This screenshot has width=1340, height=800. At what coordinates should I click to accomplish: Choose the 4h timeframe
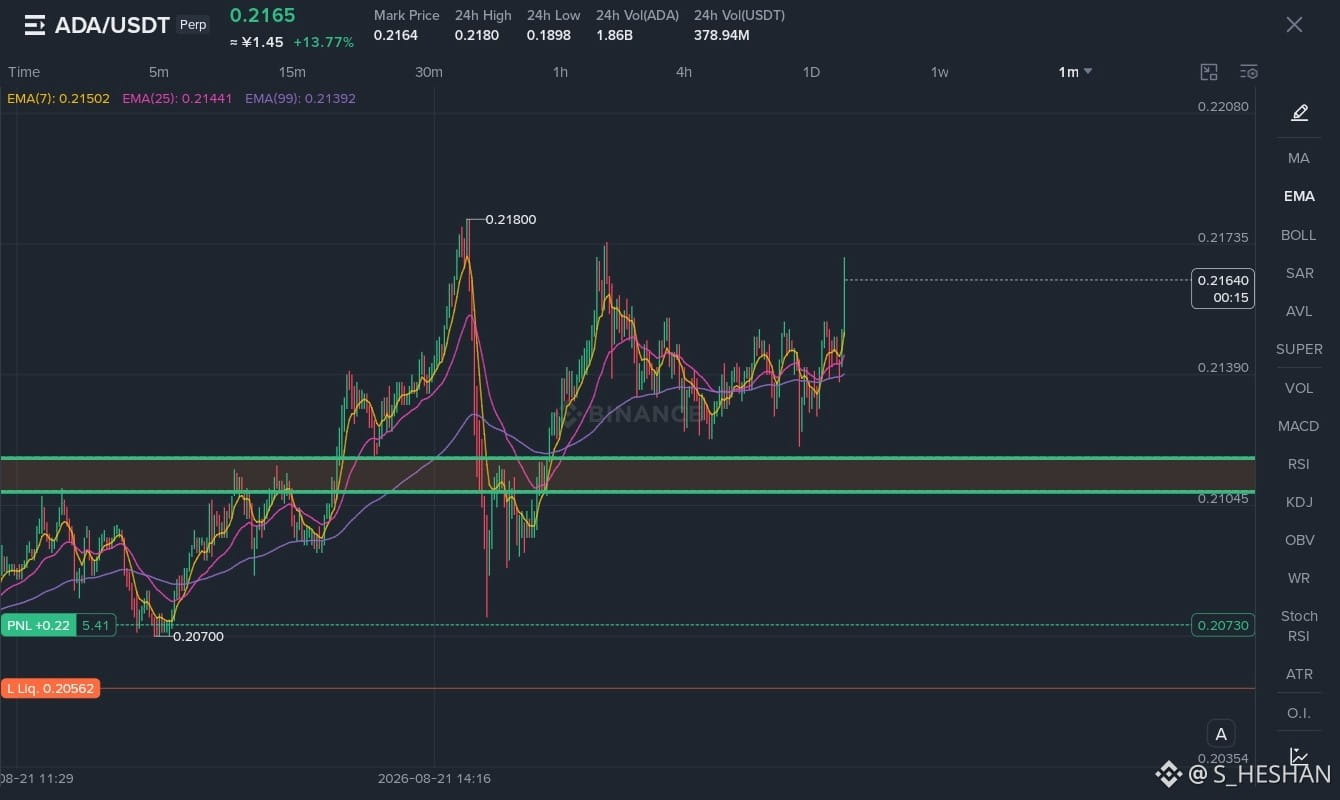tap(684, 72)
